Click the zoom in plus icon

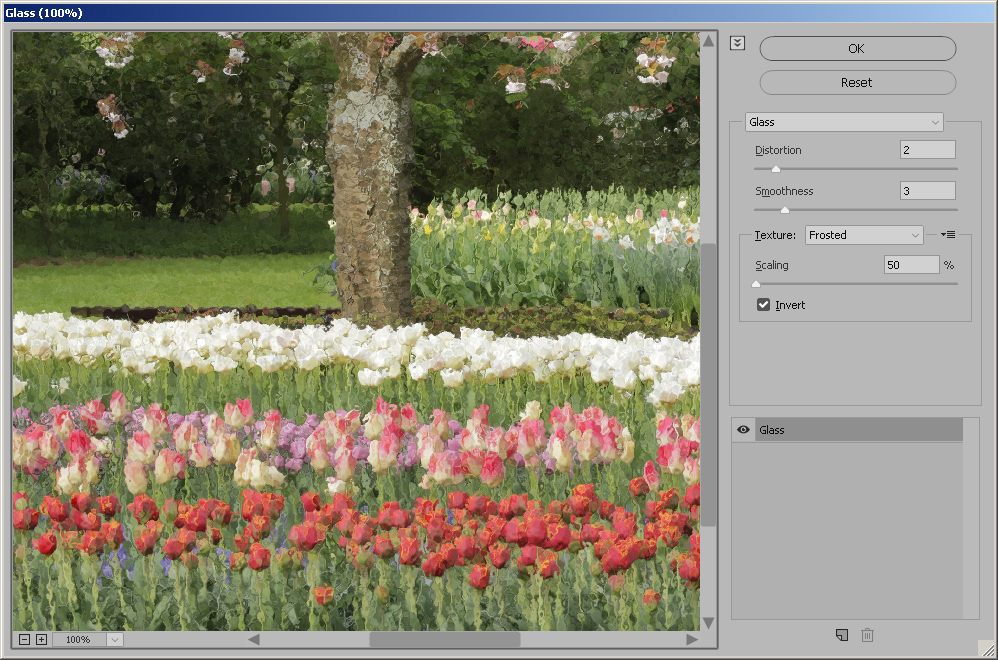coord(41,640)
